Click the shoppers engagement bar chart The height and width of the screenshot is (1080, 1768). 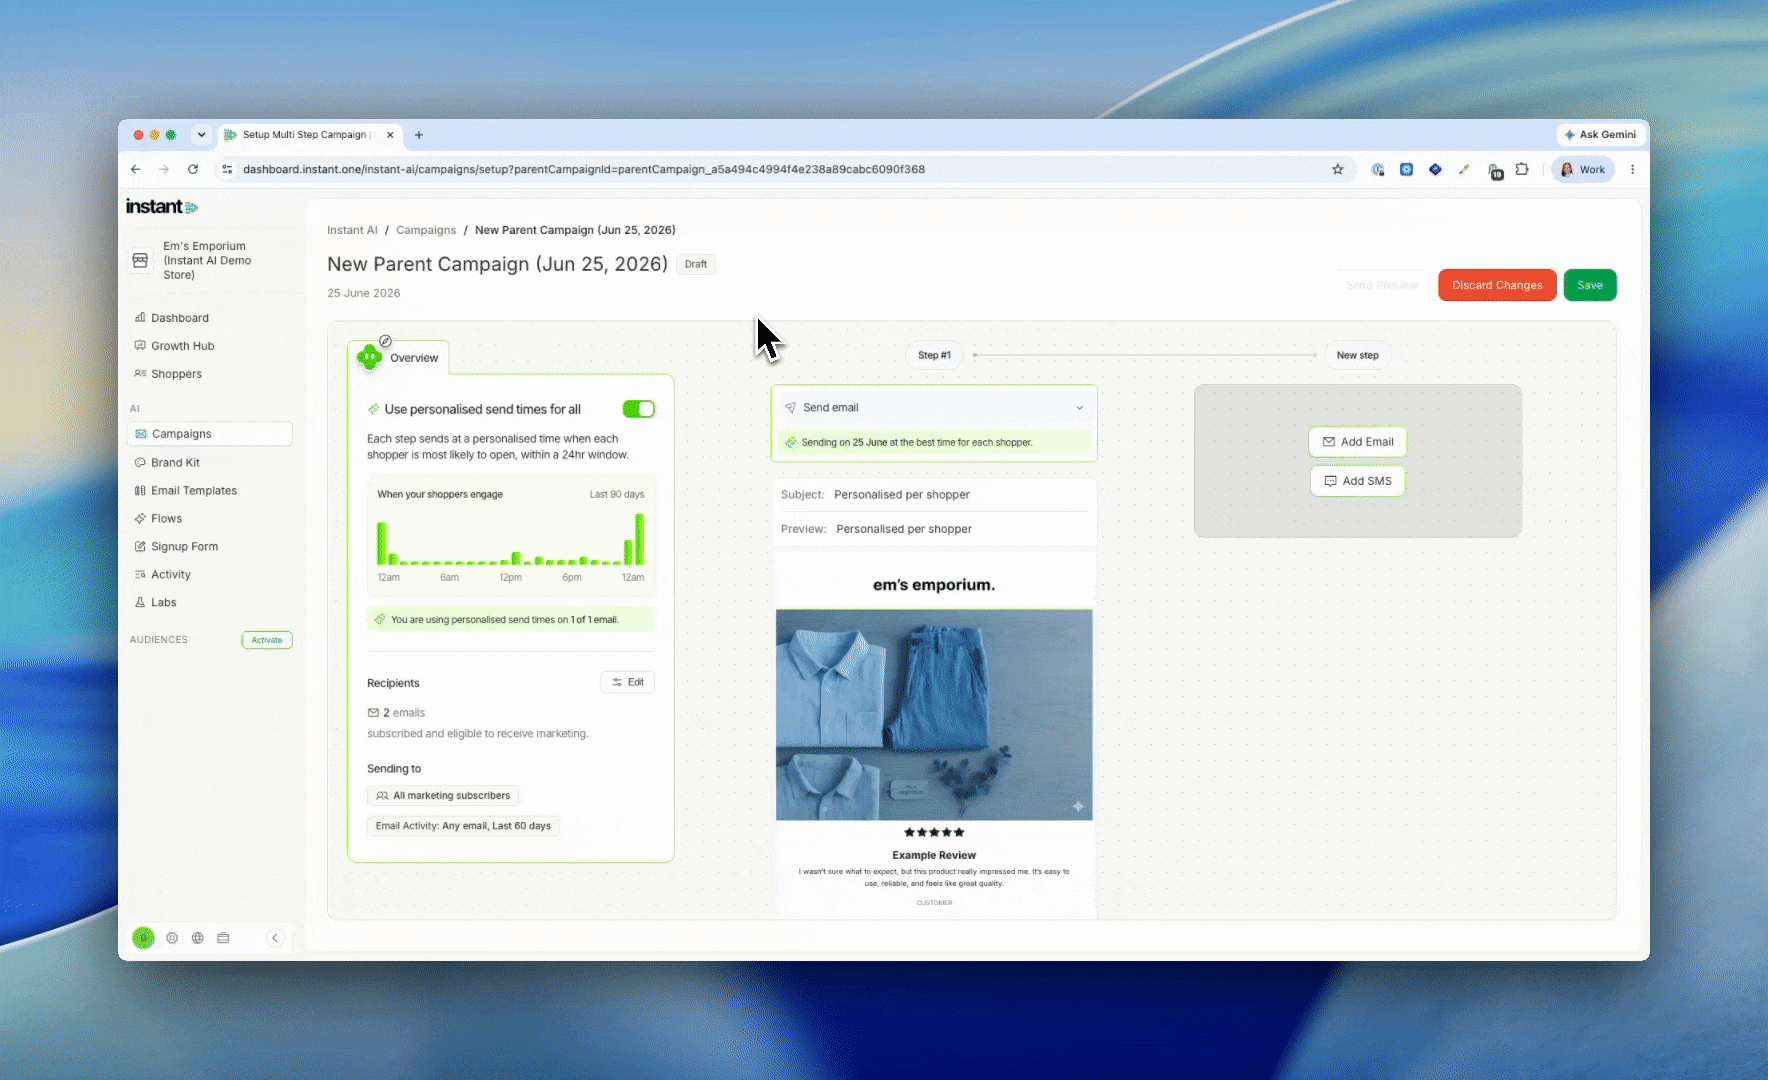(x=511, y=539)
